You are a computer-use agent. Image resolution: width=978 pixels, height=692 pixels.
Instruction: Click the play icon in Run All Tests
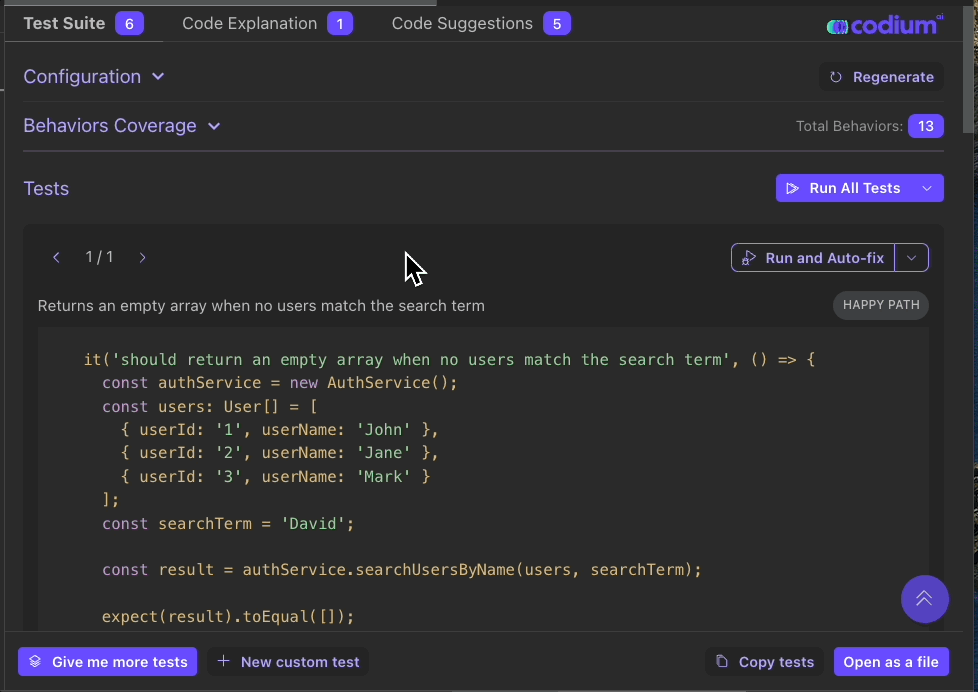[792, 188]
